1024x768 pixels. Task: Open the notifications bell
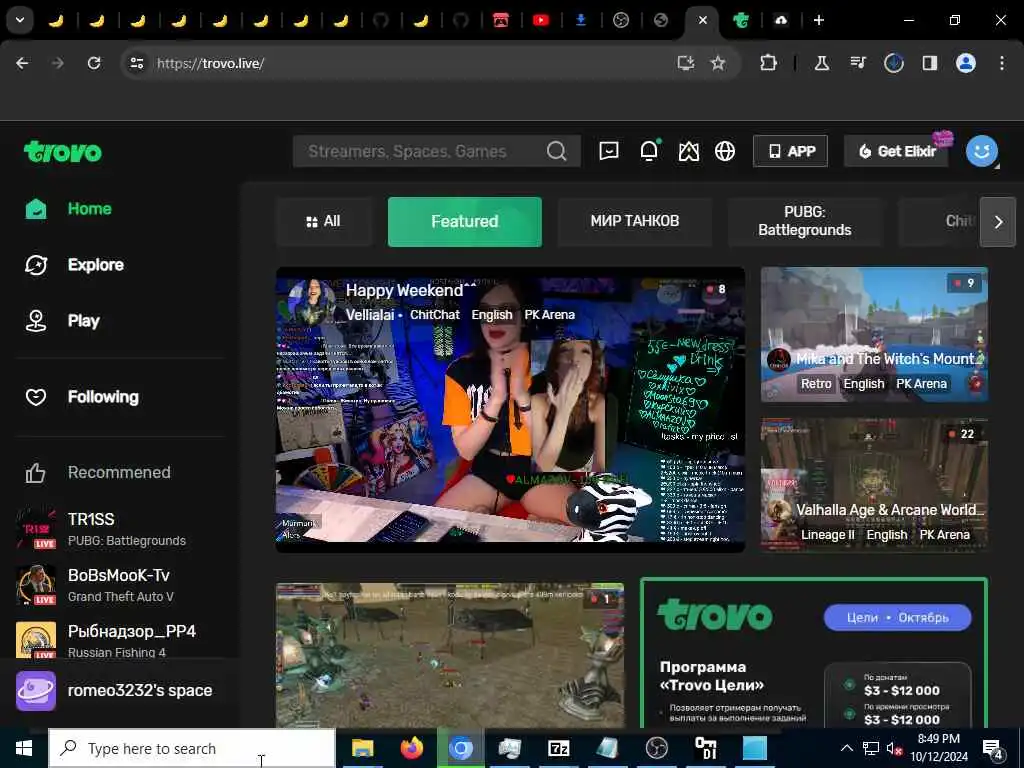(x=649, y=152)
